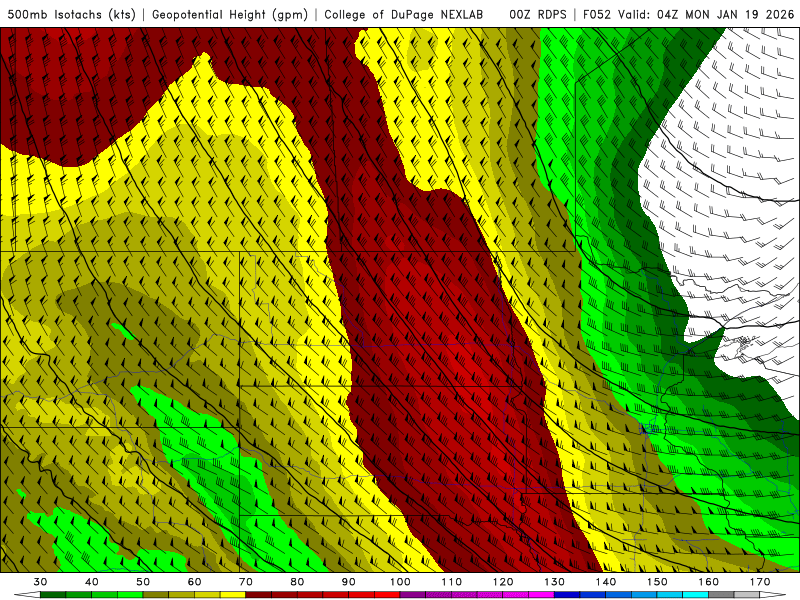
Task: Click the legend value 40
Action: click(x=92, y=582)
